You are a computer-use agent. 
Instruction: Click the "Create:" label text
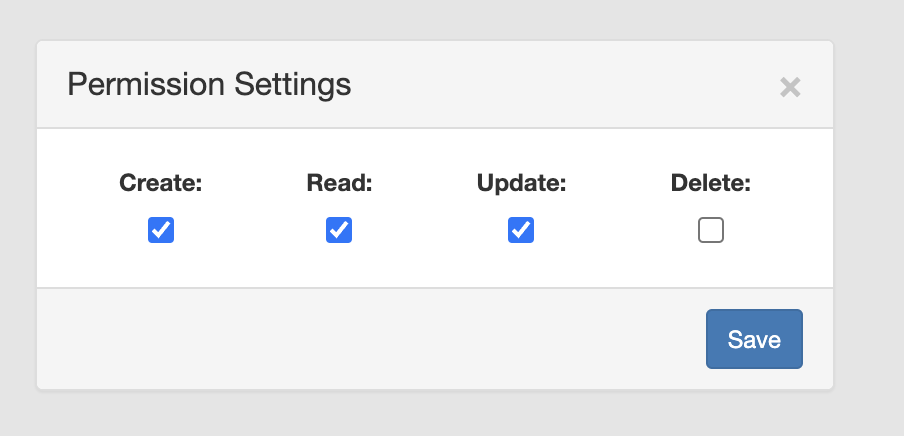click(x=161, y=183)
